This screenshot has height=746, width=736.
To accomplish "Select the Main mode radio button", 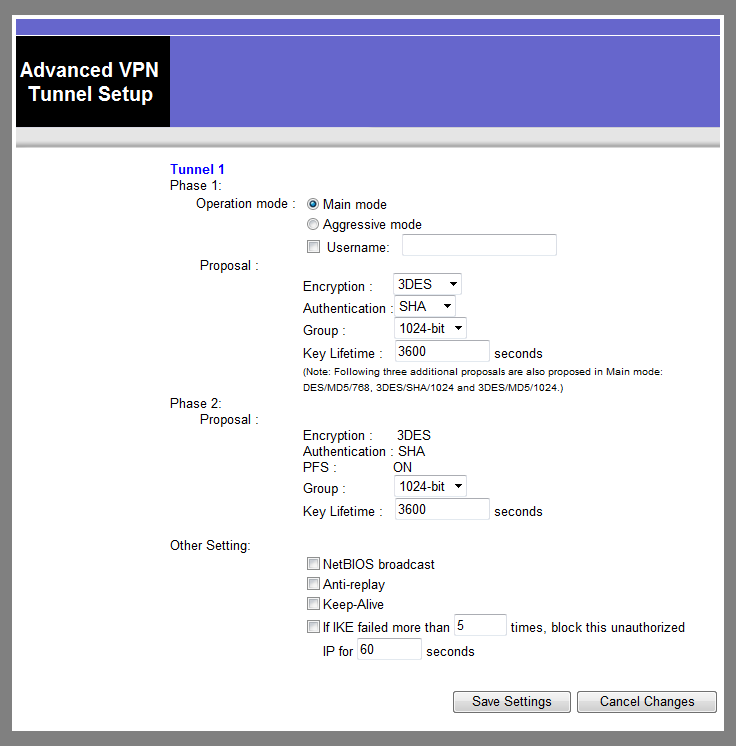I will (x=313, y=204).
